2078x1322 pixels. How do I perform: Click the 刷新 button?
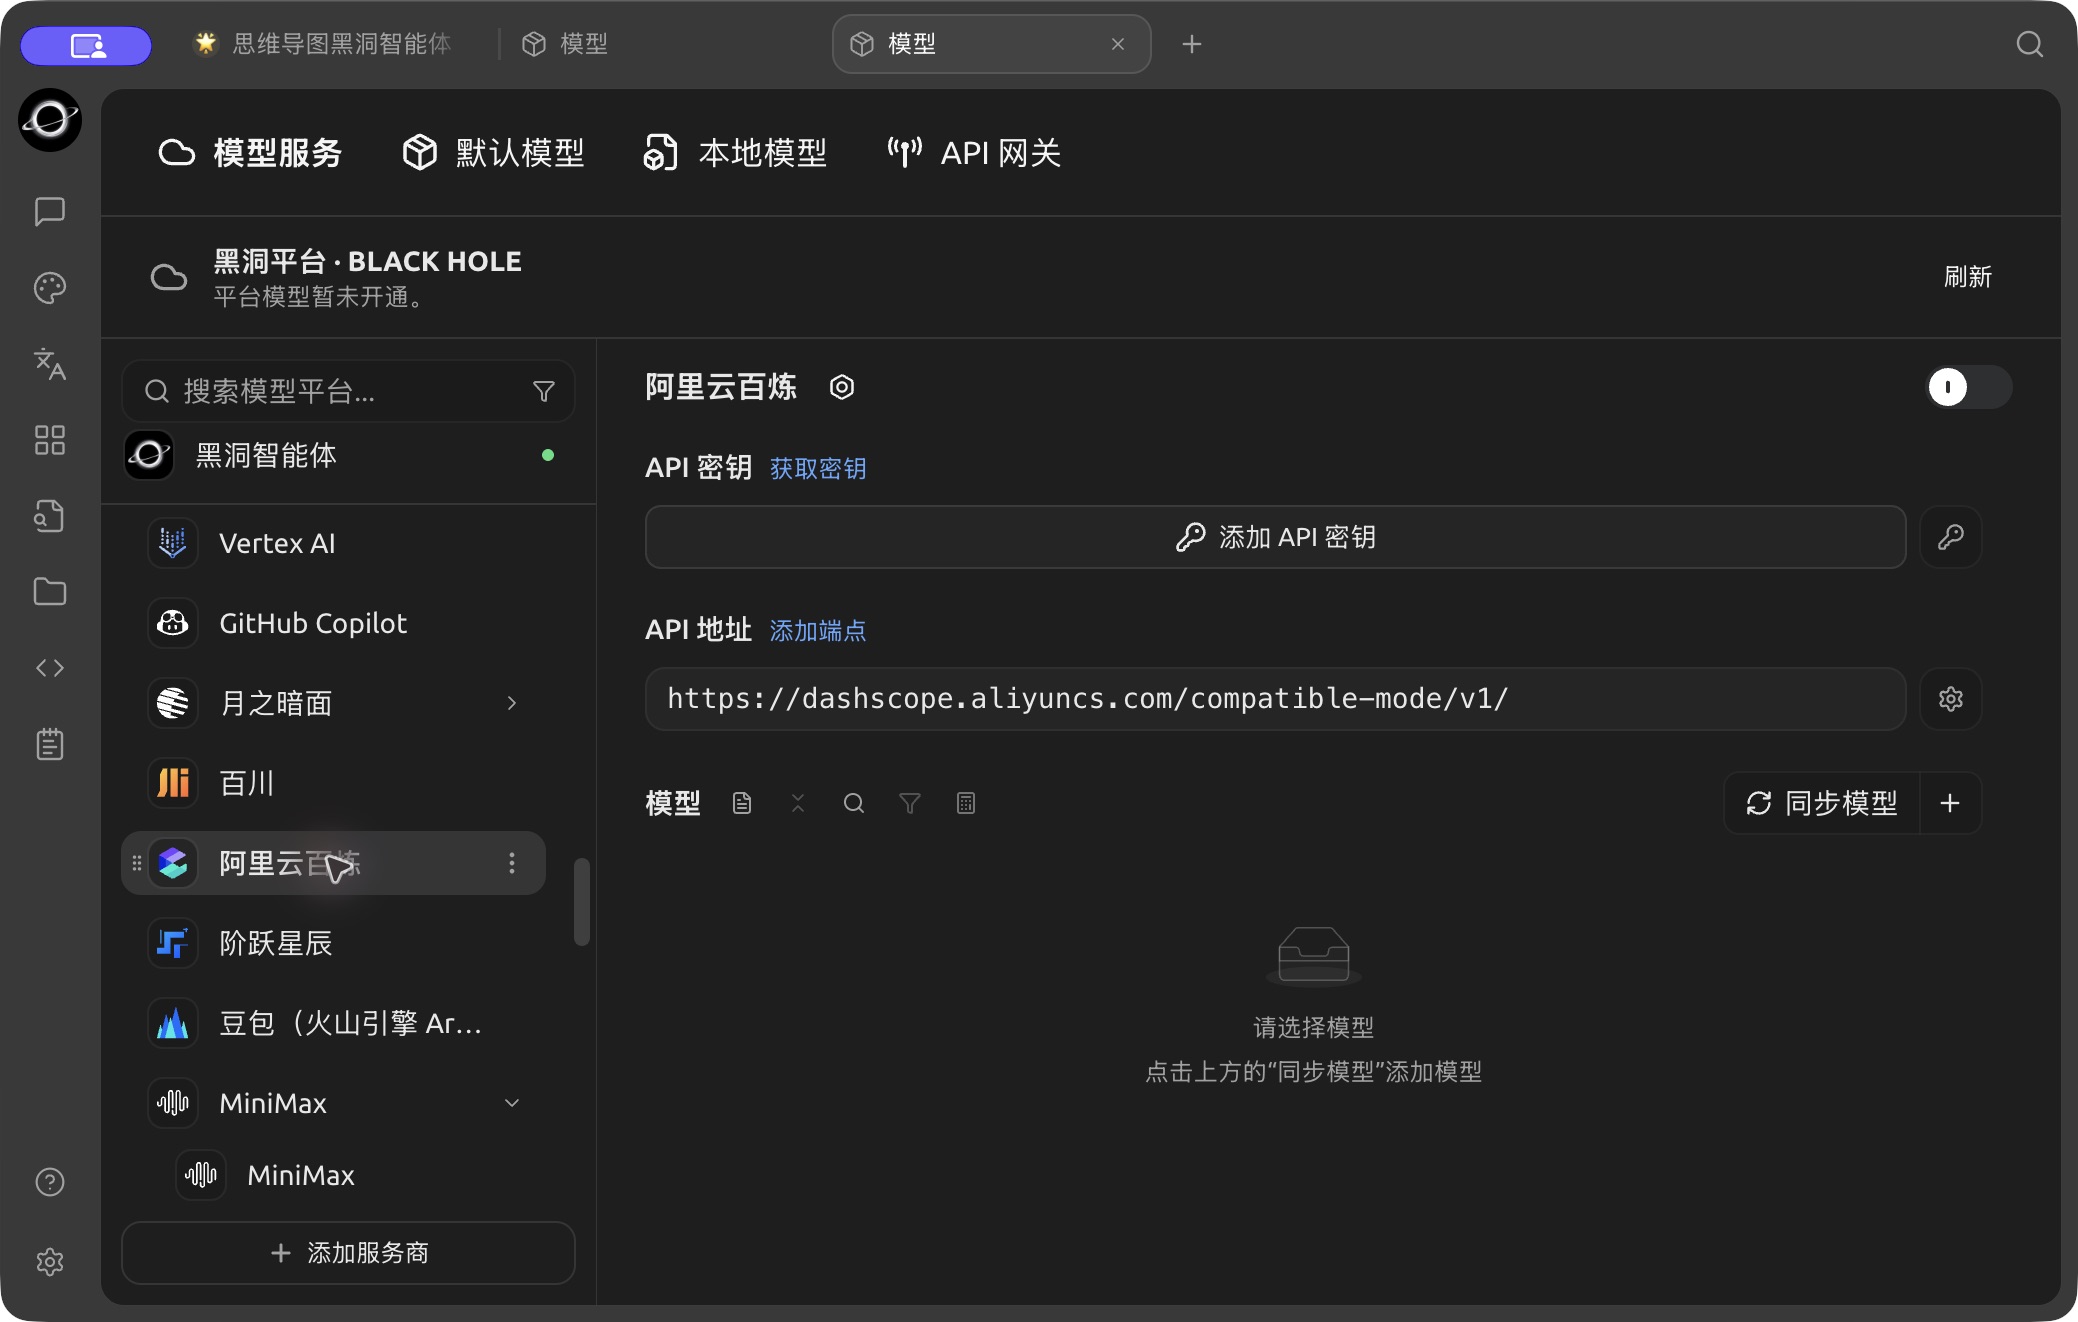tap(1968, 277)
